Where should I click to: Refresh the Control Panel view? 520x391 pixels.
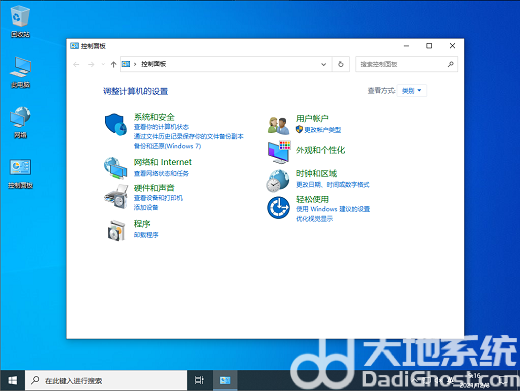click(341, 64)
